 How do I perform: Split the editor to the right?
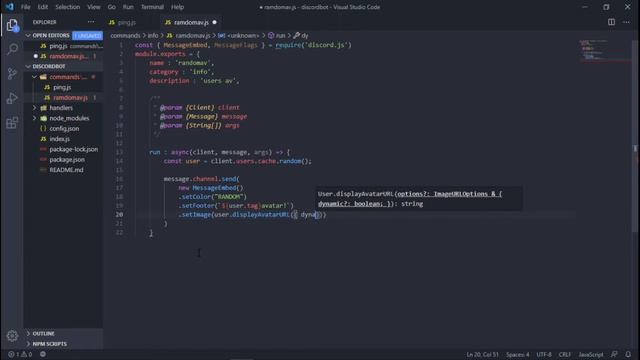[611, 22]
